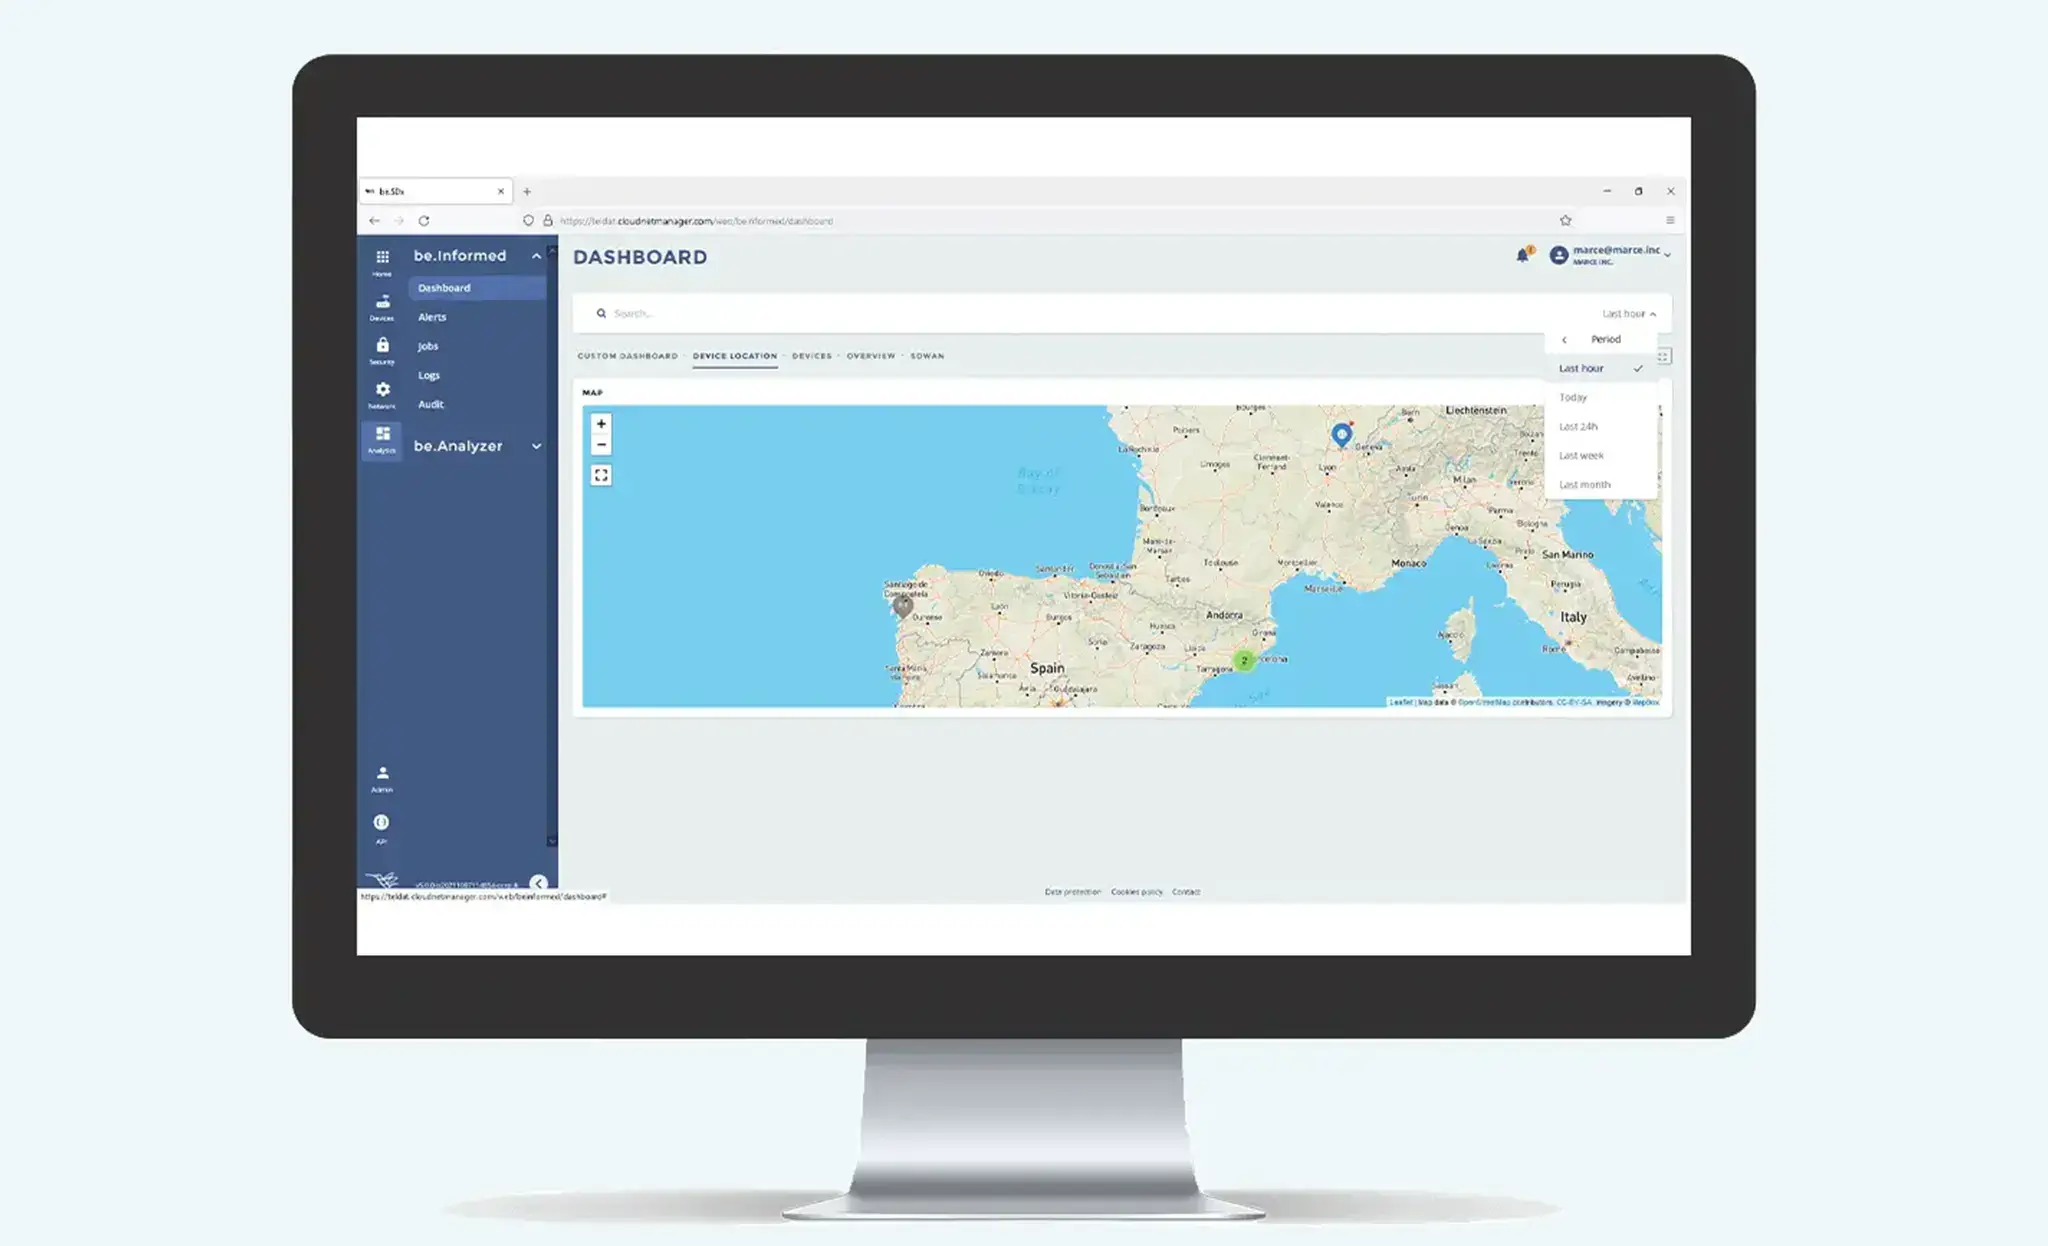2048x1246 pixels.
Task: Select the Last month period option
Action: pyautogui.click(x=1600, y=484)
